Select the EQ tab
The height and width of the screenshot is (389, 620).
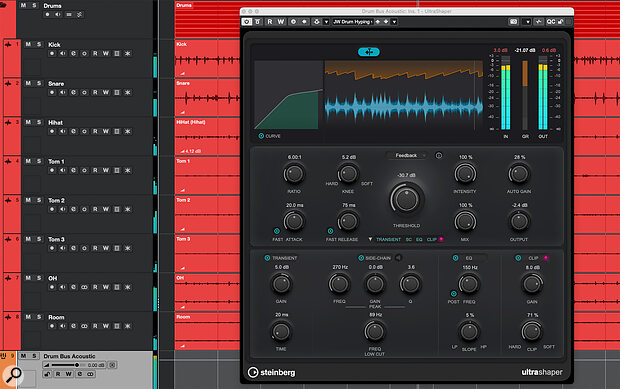419,240
